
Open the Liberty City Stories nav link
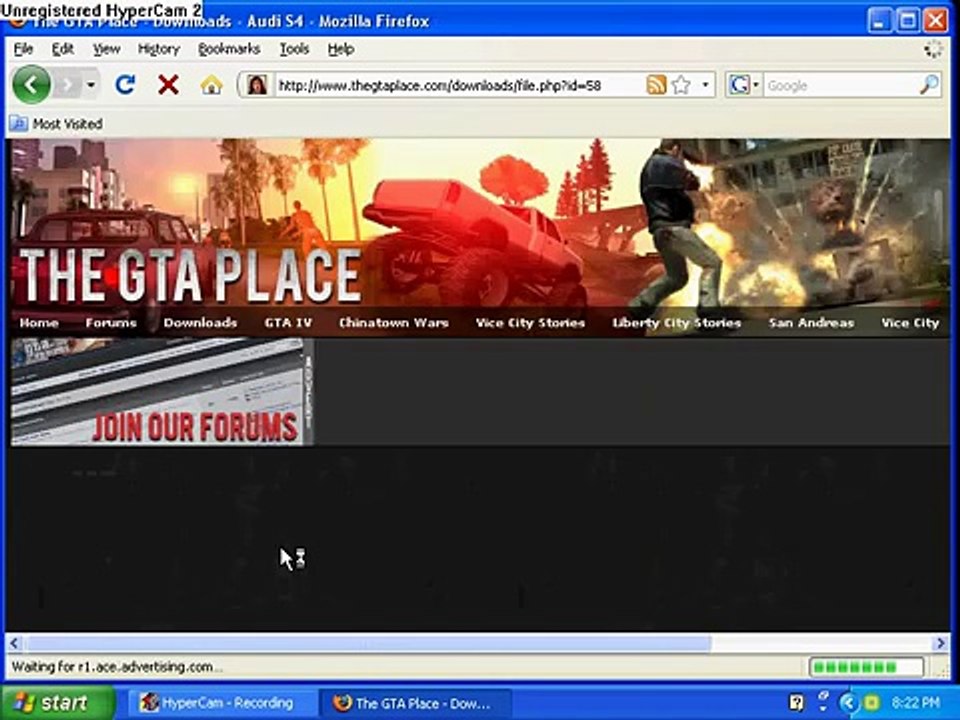point(677,323)
